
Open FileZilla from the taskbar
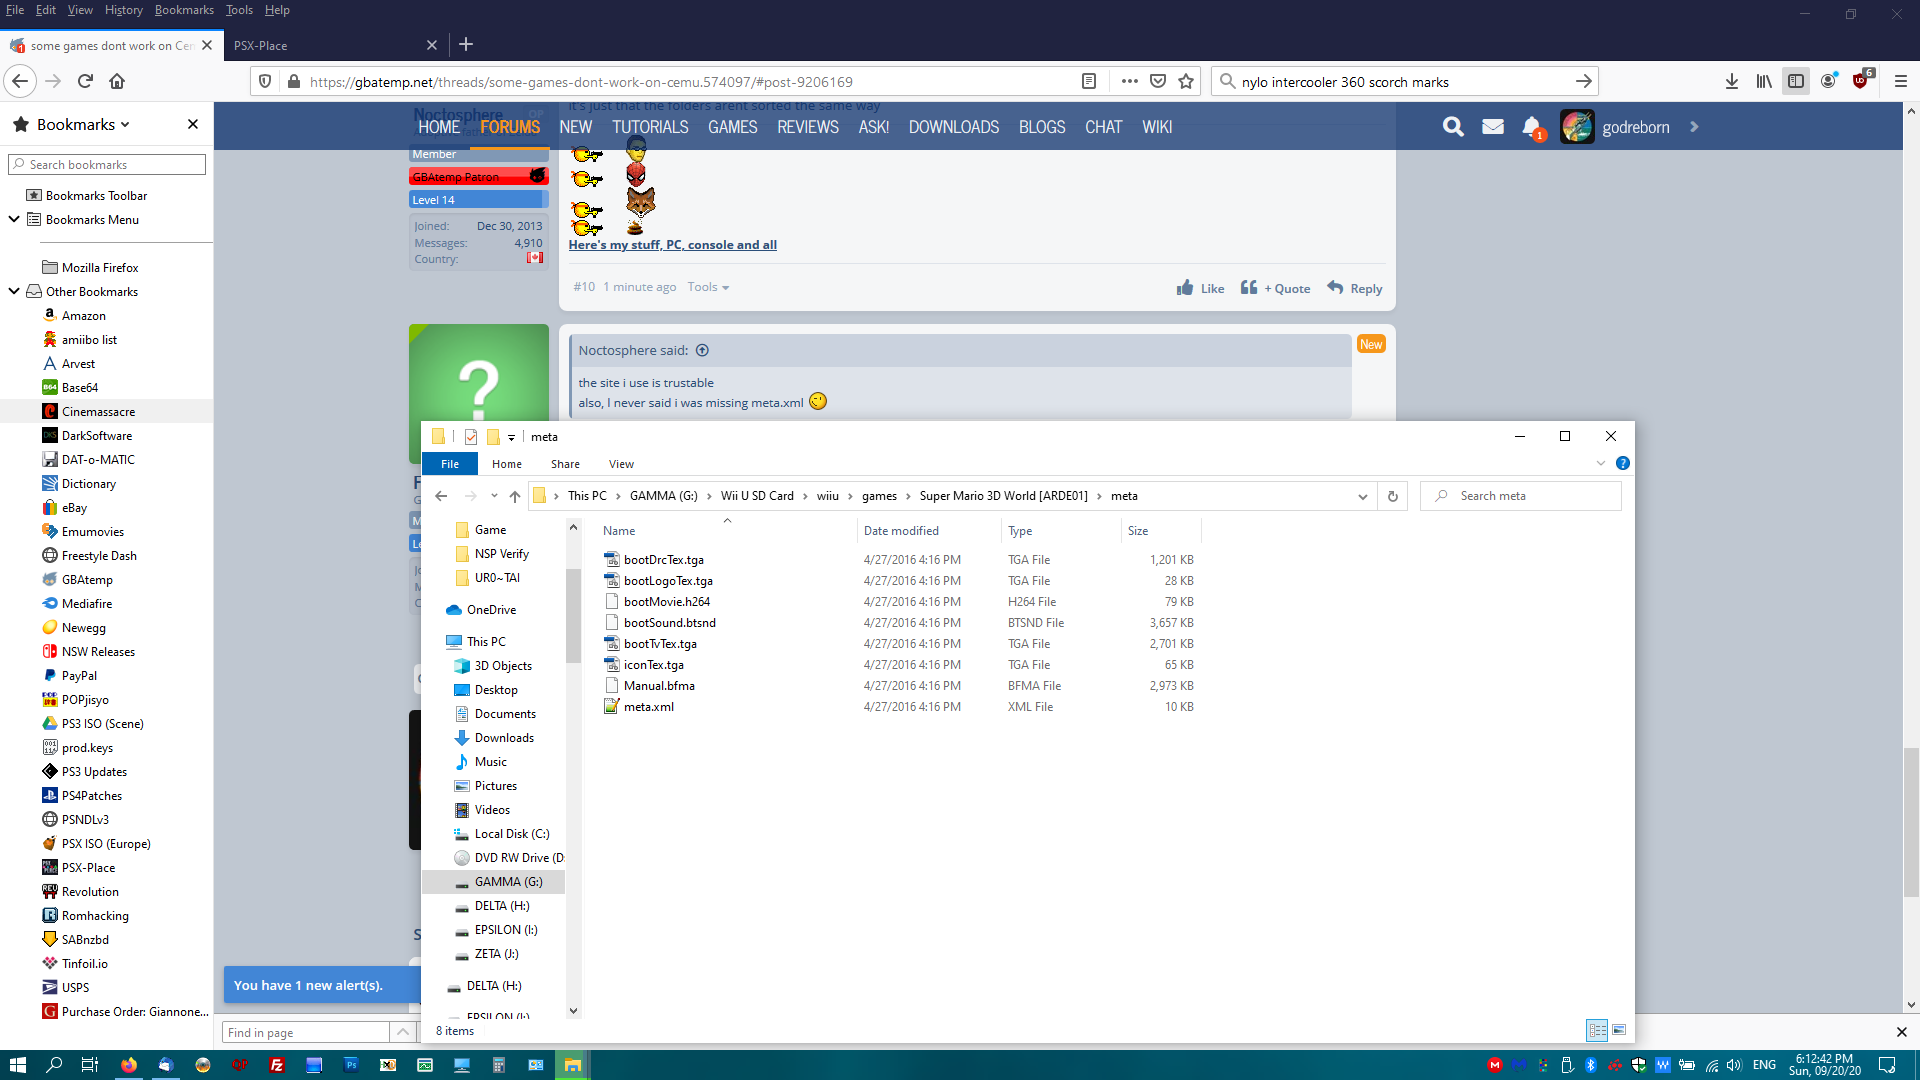point(277,1065)
